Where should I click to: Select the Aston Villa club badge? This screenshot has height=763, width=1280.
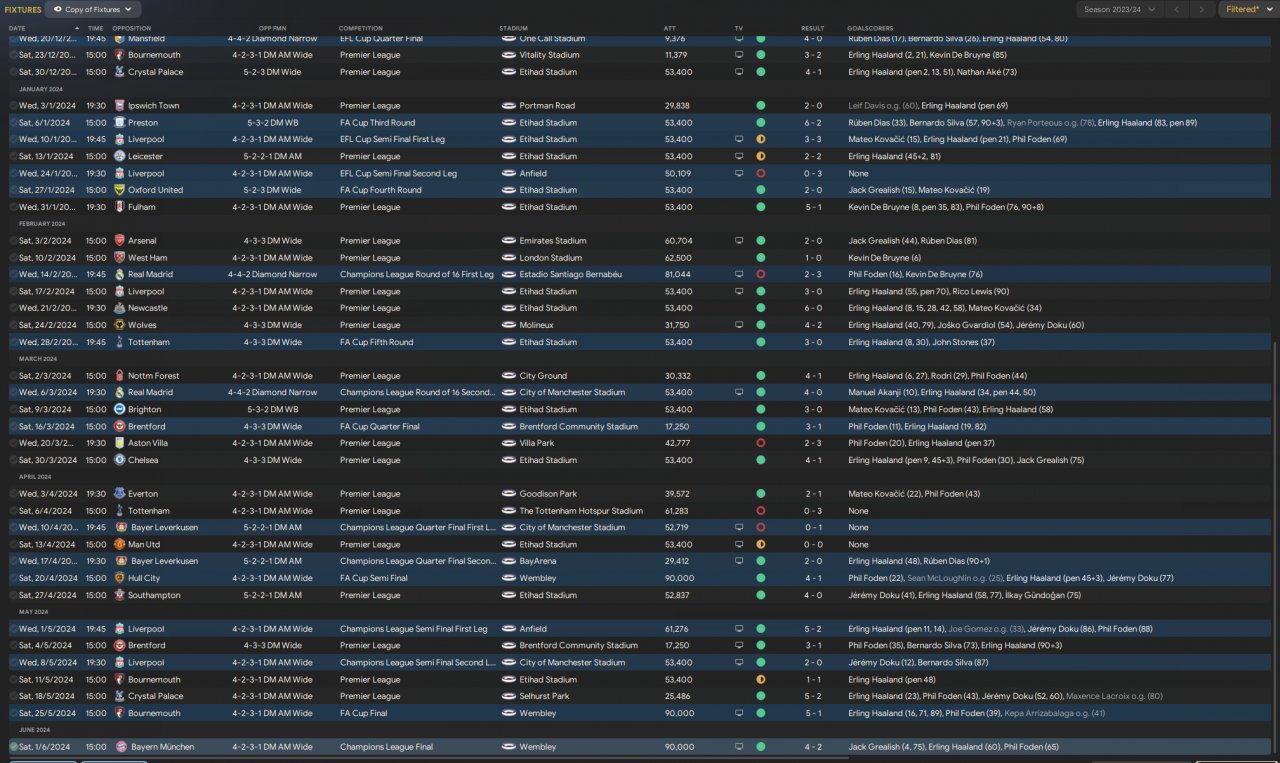(119, 443)
